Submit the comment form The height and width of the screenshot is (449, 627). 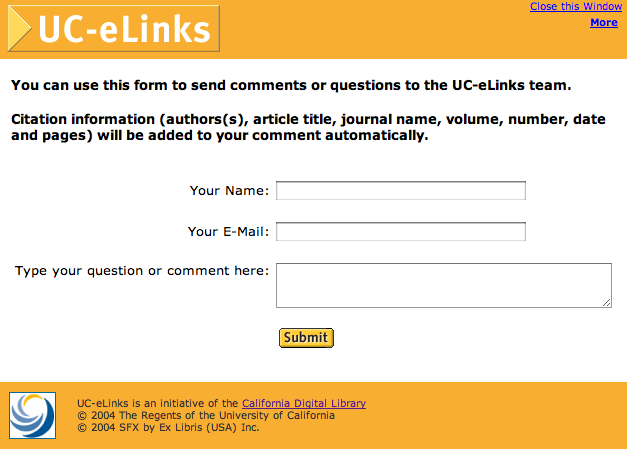(x=306, y=338)
